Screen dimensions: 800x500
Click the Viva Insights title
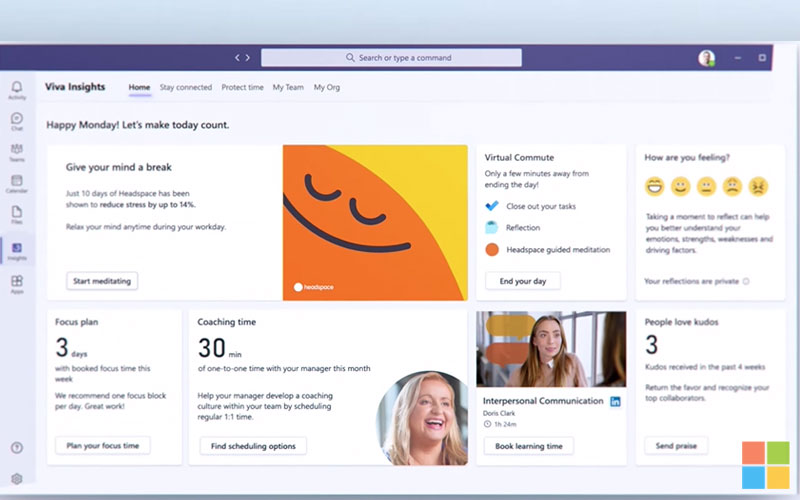(75, 87)
